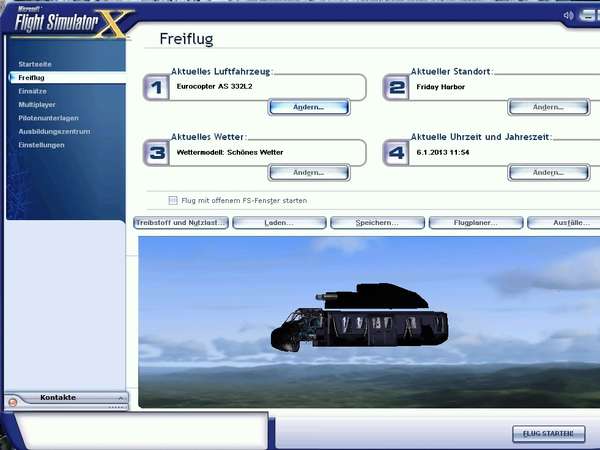This screenshot has height=450, width=600.
Task: Enable Flug mit offenem FS-Fenster starten
Action: (173, 201)
